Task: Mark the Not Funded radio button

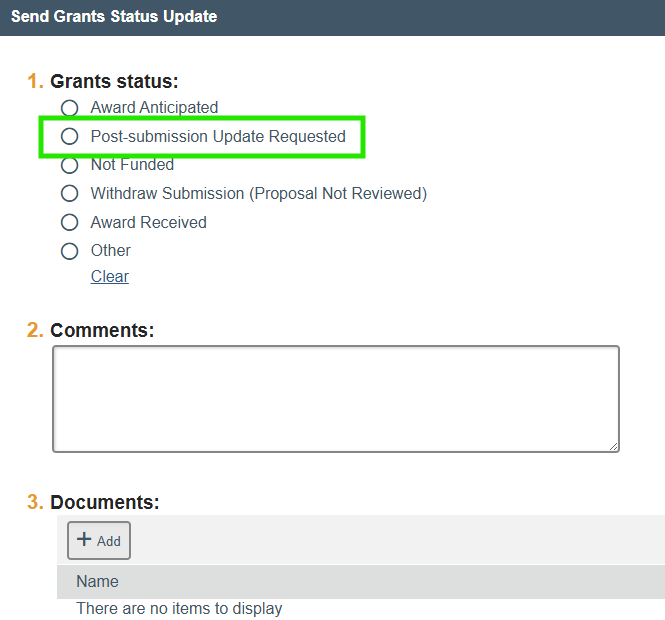Action: [69, 165]
